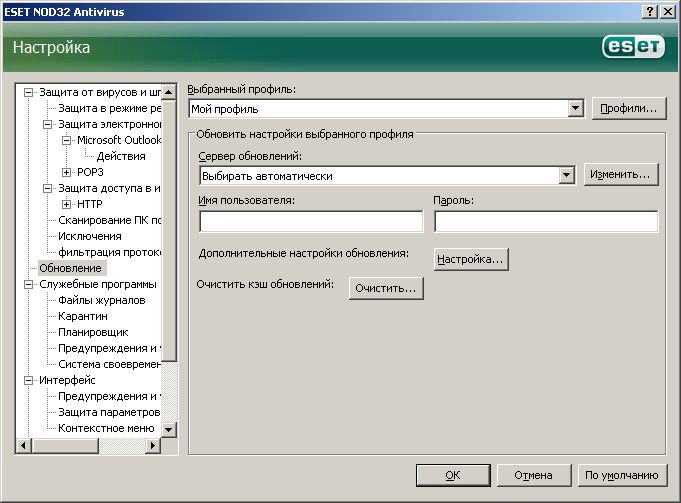Confirm settings with ОК
Image resolution: width=681 pixels, height=503 pixels.
tap(453, 475)
